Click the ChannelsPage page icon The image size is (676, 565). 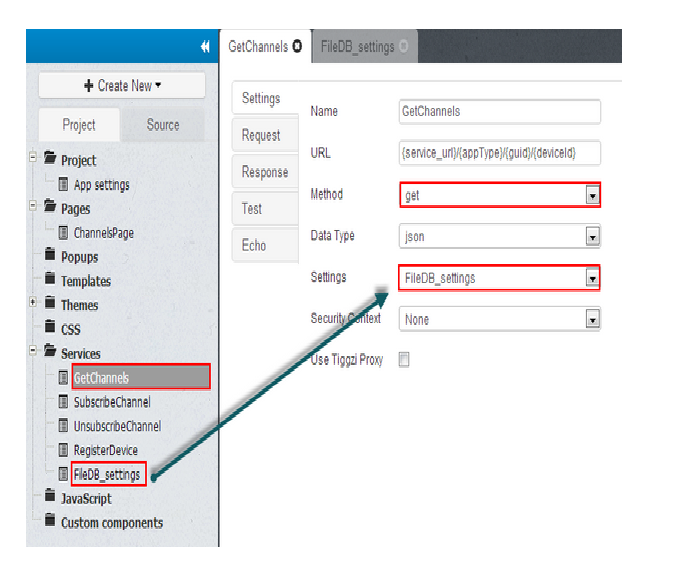tap(64, 233)
